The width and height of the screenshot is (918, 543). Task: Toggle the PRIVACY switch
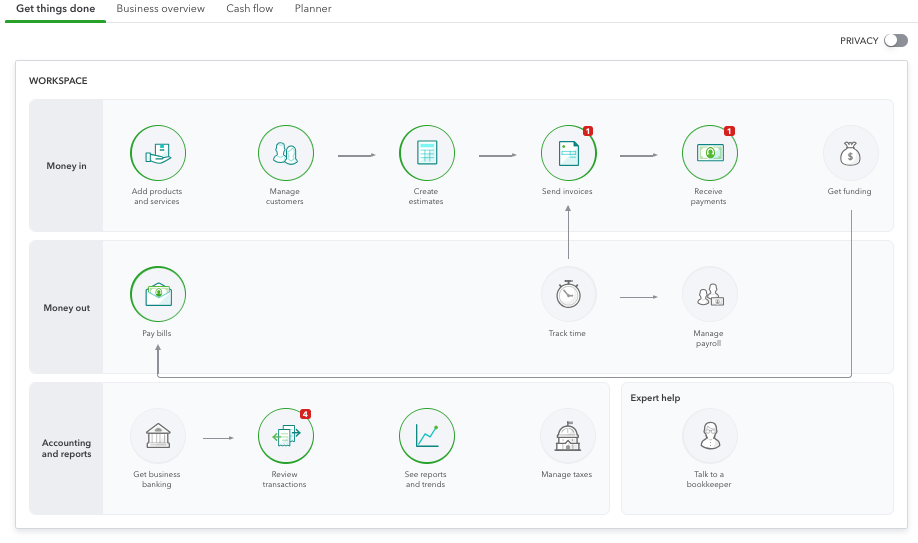point(896,40)
